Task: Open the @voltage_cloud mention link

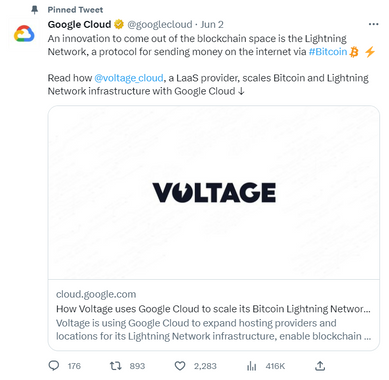Action: [129, 78]
